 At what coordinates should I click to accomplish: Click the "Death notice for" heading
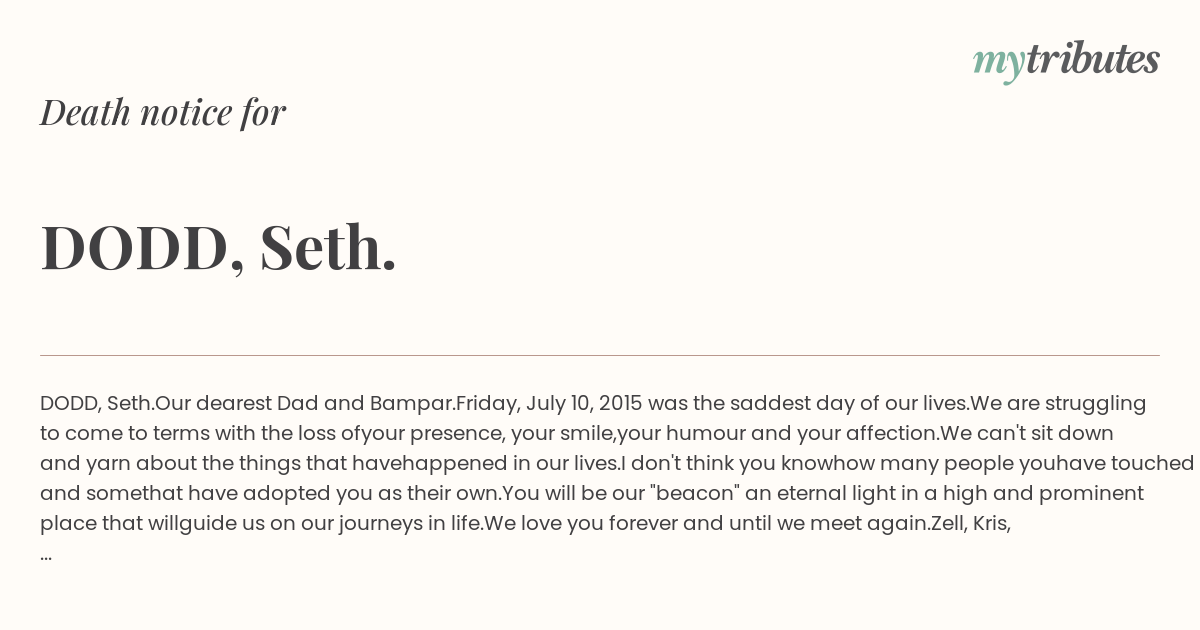pos(163,112)
